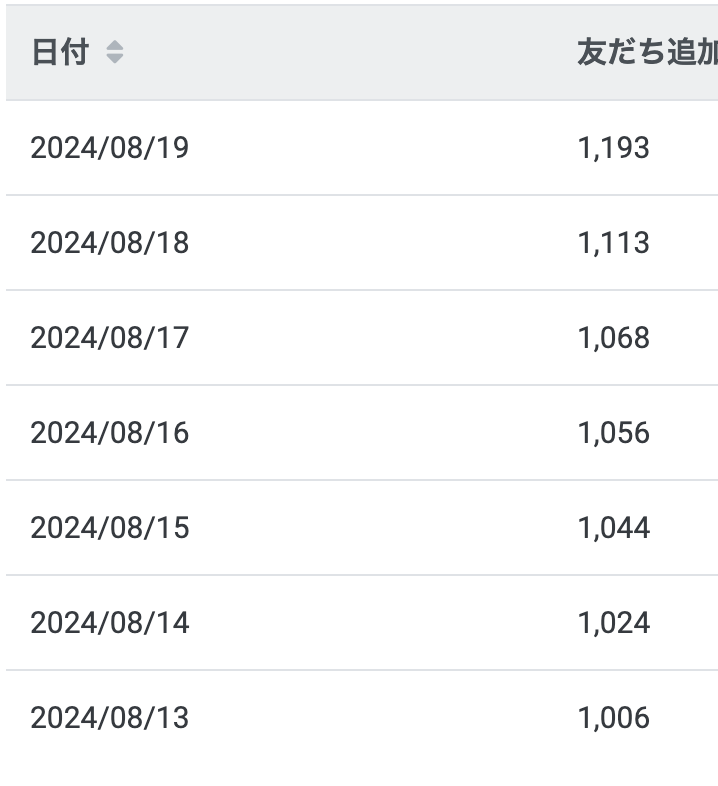The image size is (718, 786).
Task: Select the date 2024/08/15
Action: (x=109, y=528)
